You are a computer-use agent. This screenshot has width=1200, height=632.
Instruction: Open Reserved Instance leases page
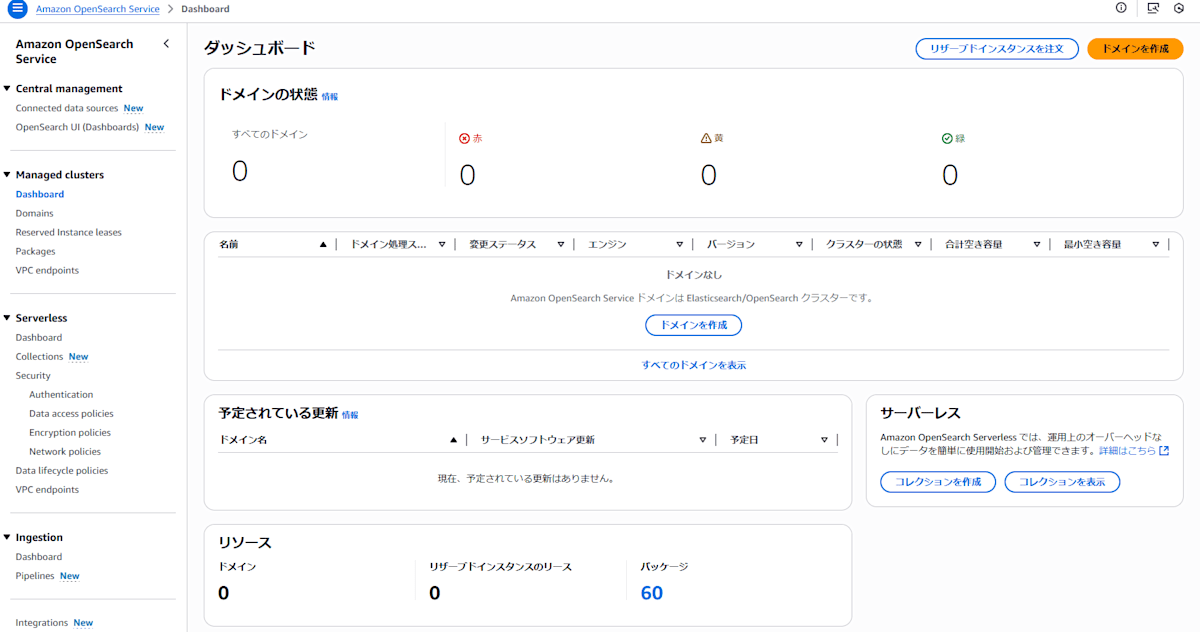coord(69,232)
